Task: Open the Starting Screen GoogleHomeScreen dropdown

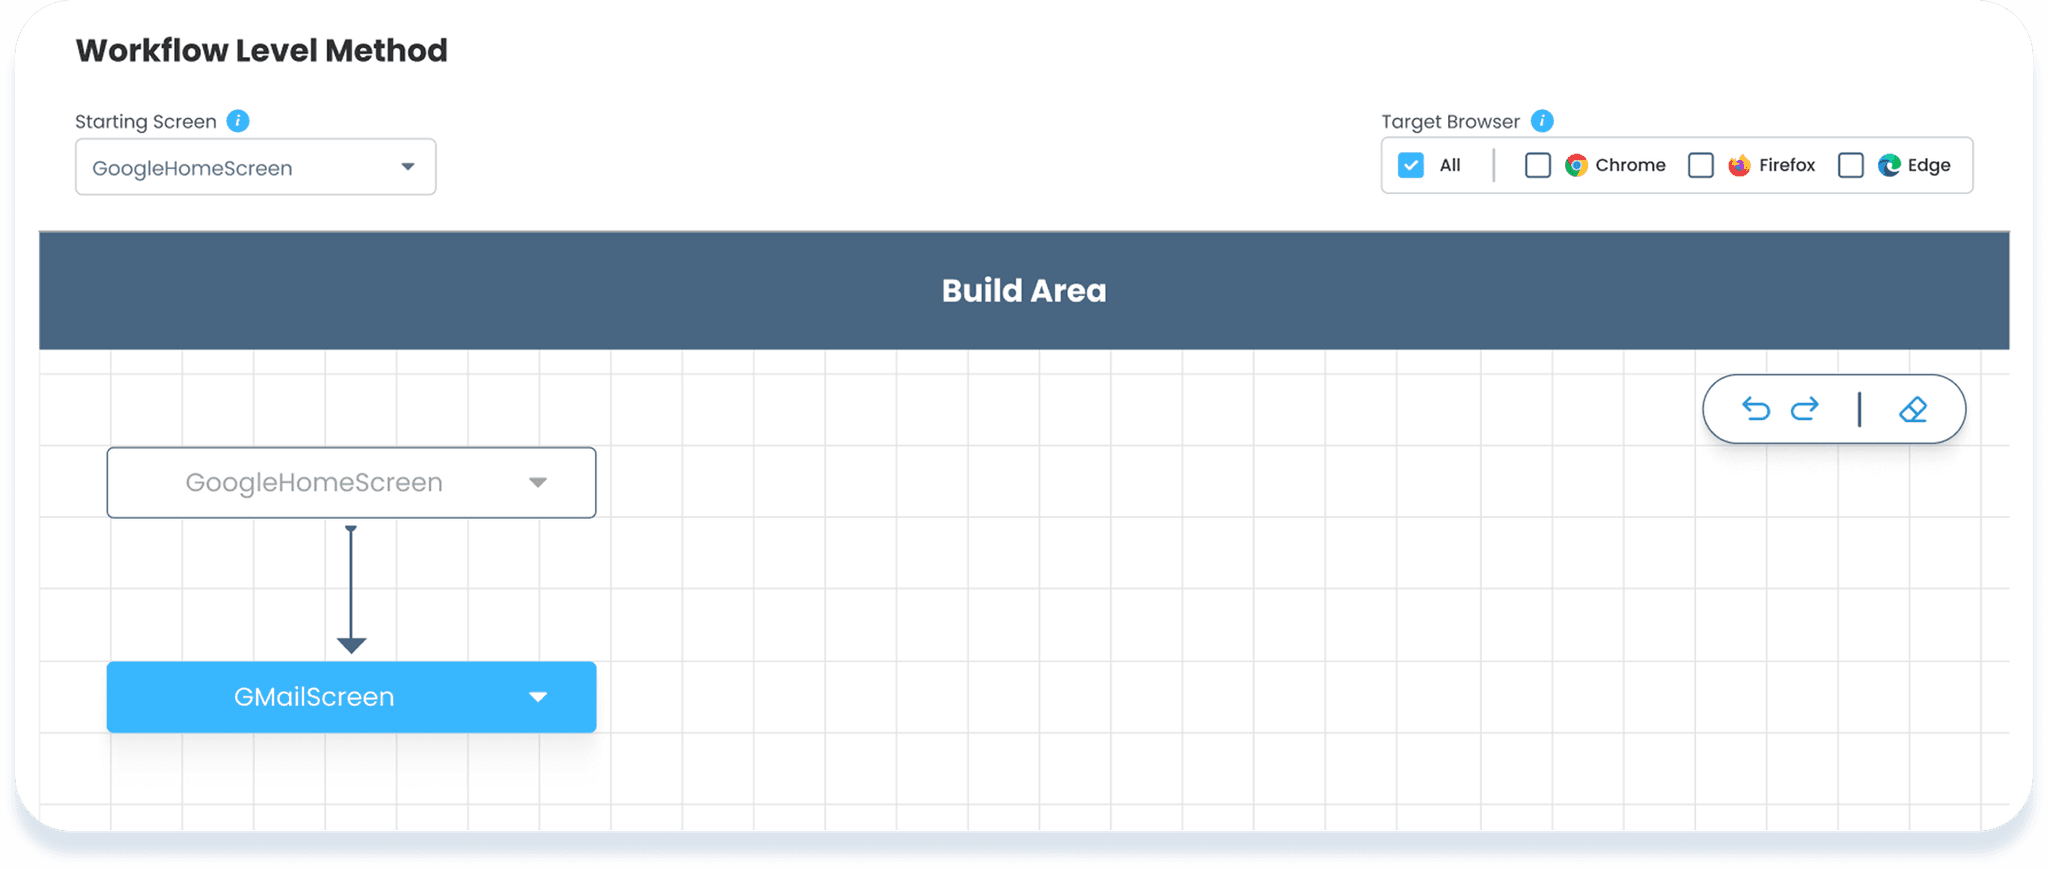Action: (256, 167)
